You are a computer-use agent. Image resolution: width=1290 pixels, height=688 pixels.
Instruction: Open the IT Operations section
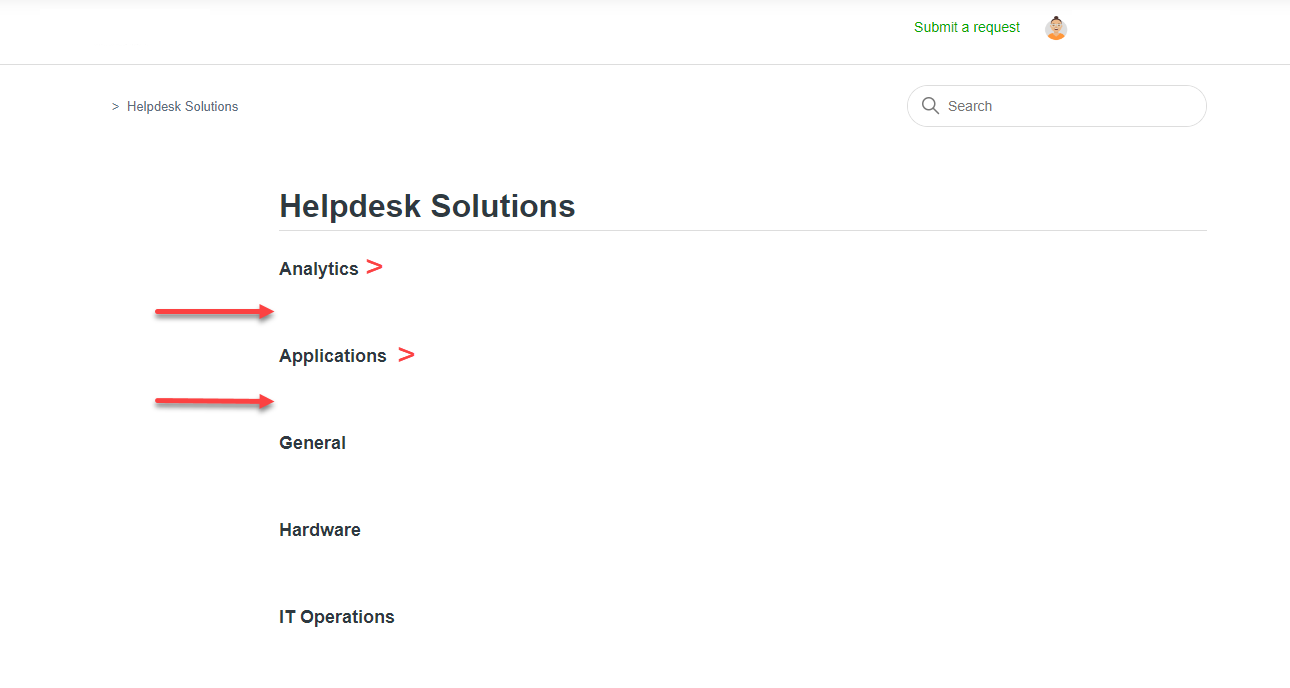tap(336, 617)
